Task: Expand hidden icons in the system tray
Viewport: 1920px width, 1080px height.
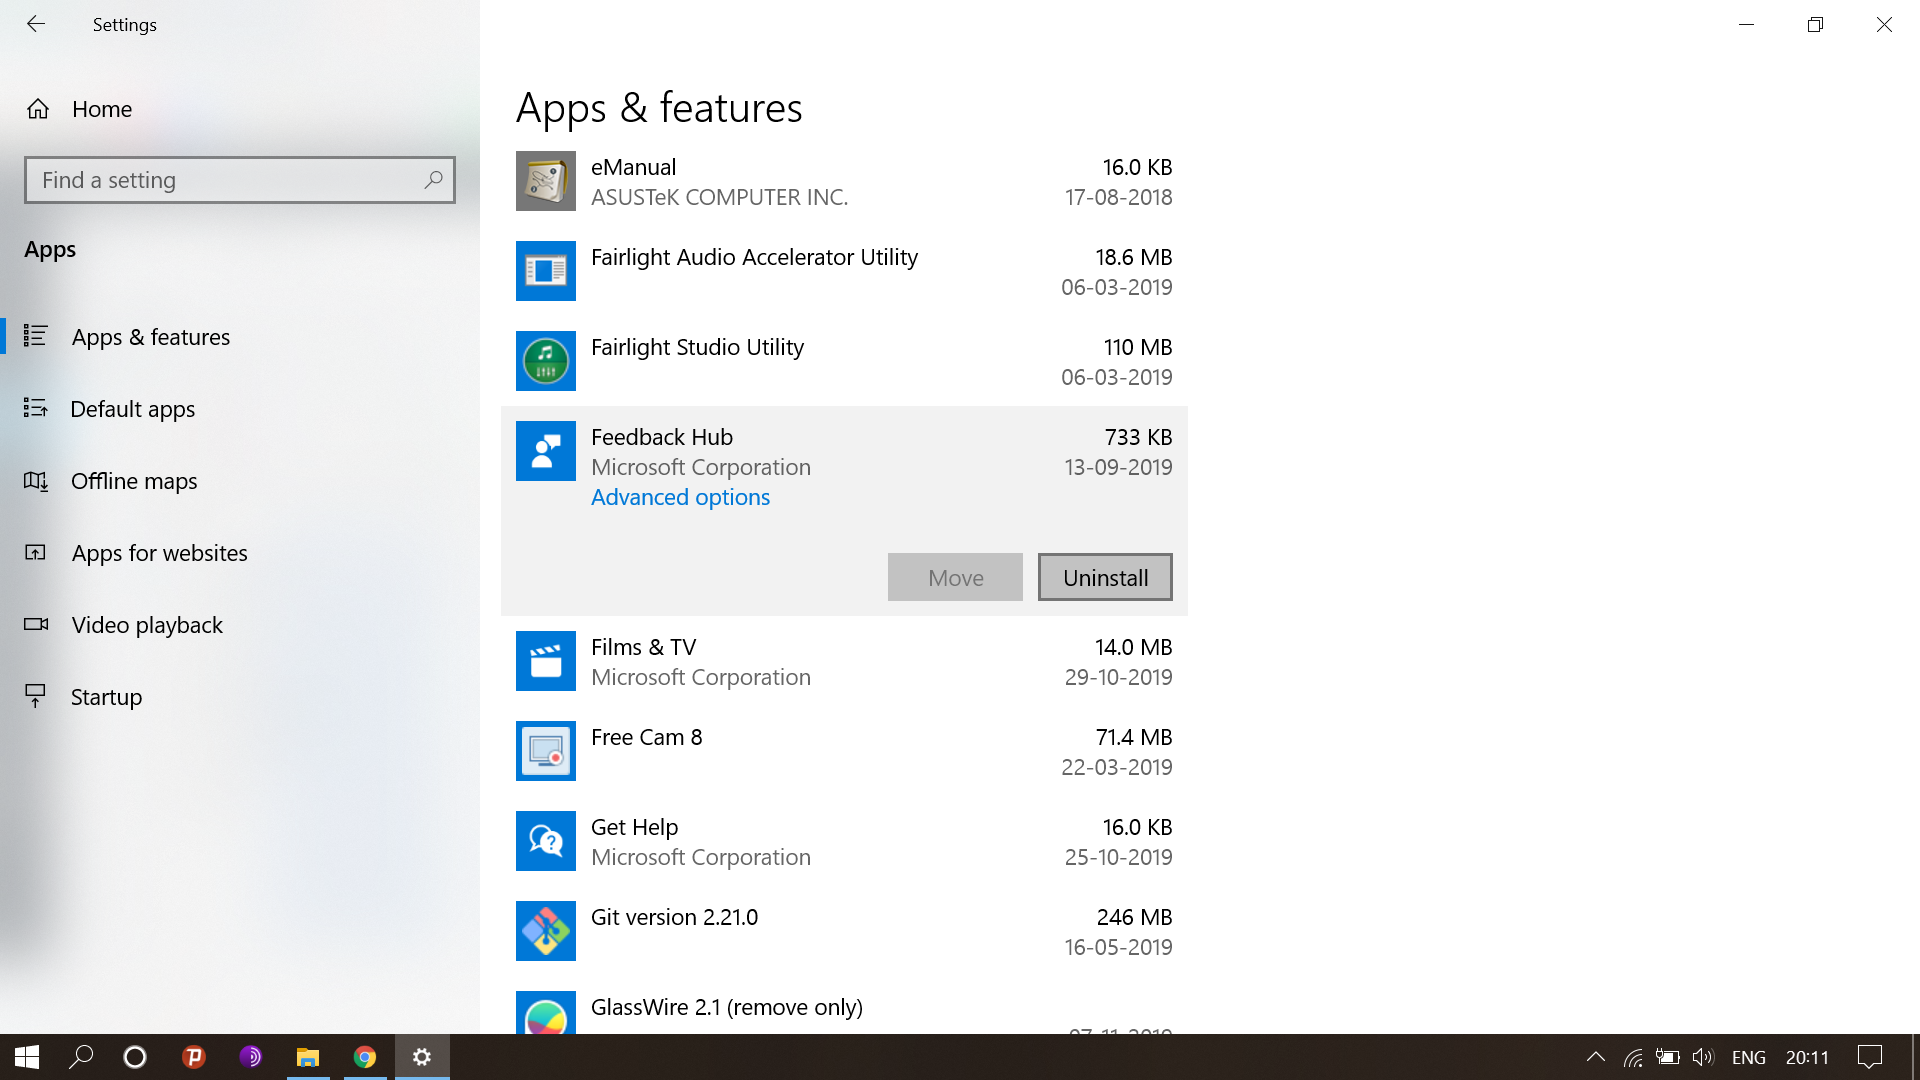Action: pyautogui.click(x=1595, y=1057)
